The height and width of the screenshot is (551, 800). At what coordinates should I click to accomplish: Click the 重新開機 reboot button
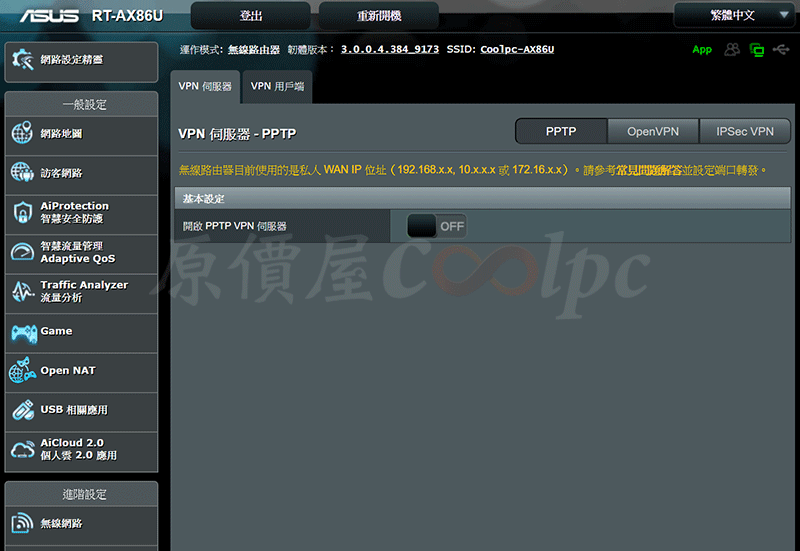[x=379, y=16]
